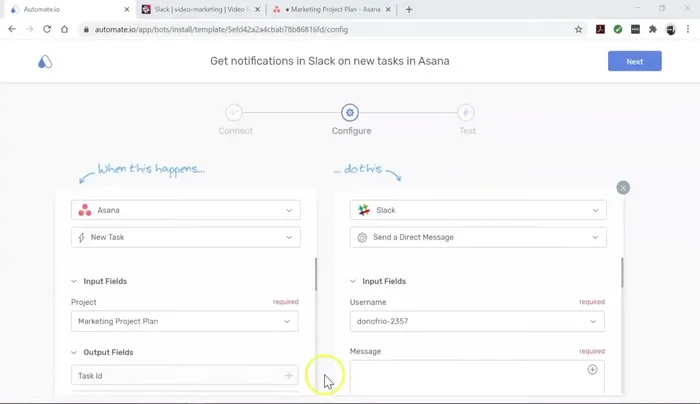The width and height of the screenshot is (700, 404).
Task: Click the Configure step gear icon
Action: pyautogui.click(x=350, y=113)
